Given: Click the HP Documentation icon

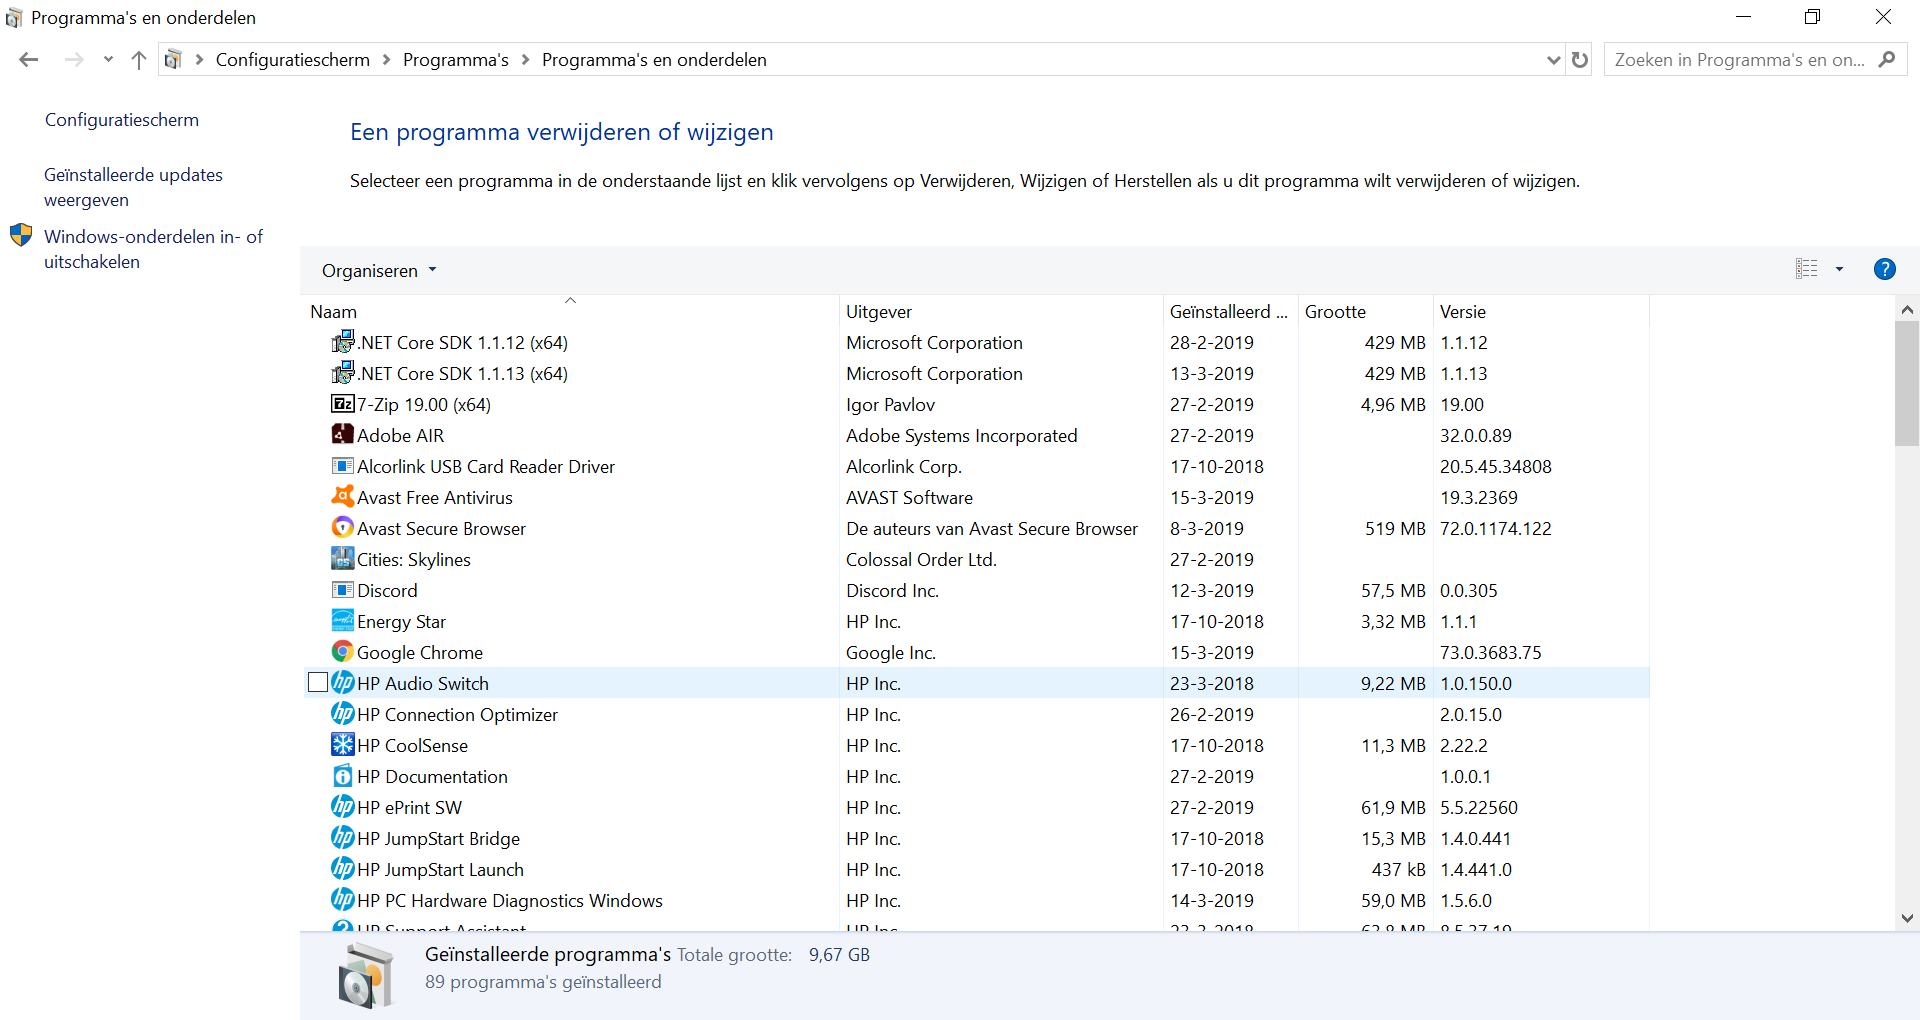Looking at the screenshot, I should [x=343, y=776].
